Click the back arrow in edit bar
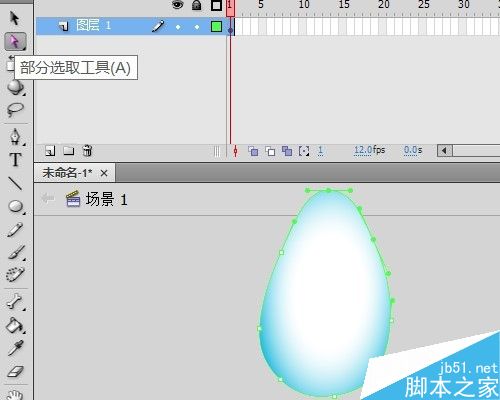The width and height of the screenshot is (500, 400). tap(48, 199)
